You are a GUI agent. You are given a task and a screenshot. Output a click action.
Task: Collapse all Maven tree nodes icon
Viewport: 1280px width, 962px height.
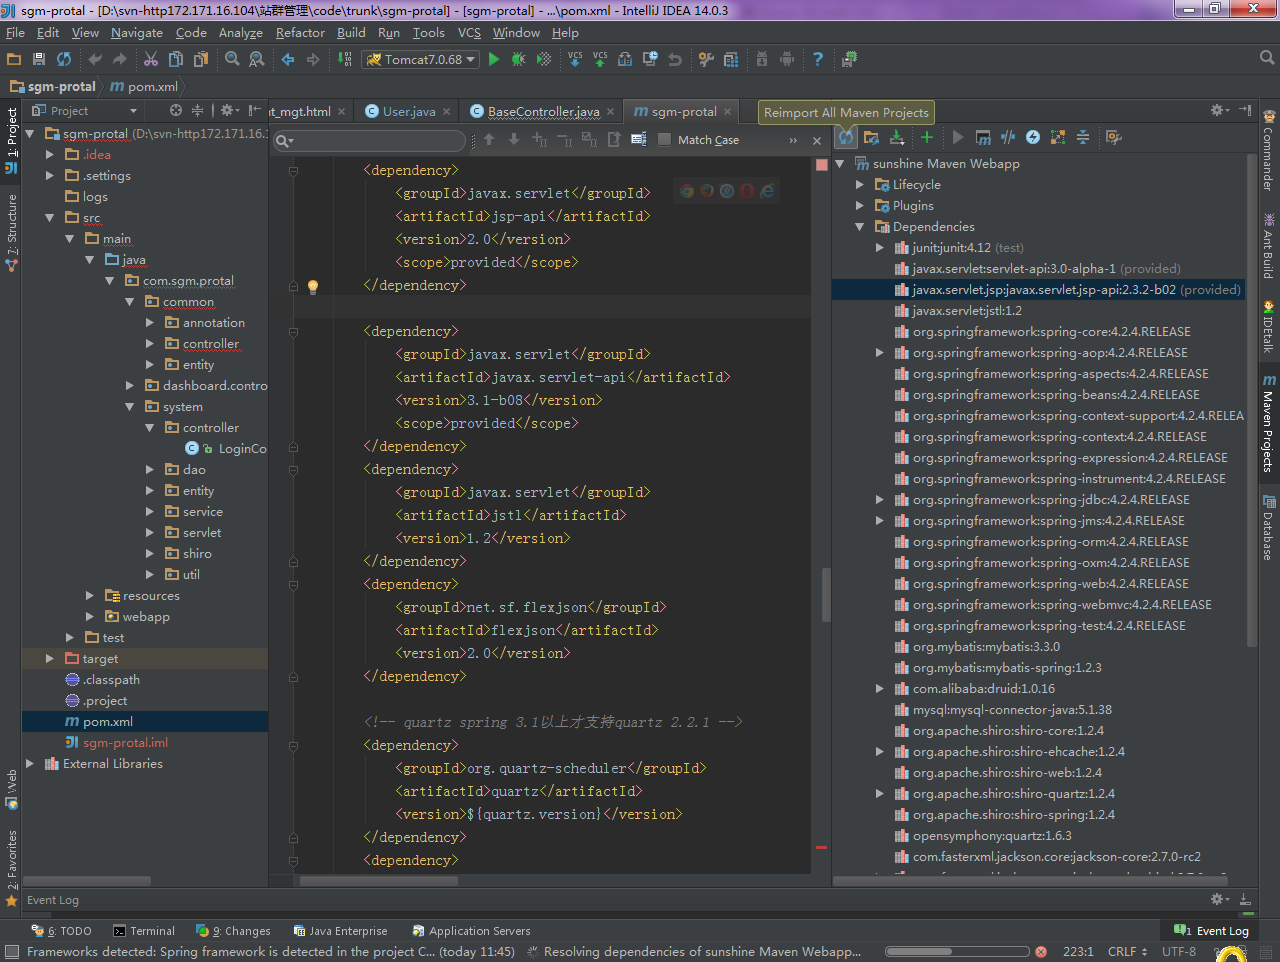[x=1083, y=137]
